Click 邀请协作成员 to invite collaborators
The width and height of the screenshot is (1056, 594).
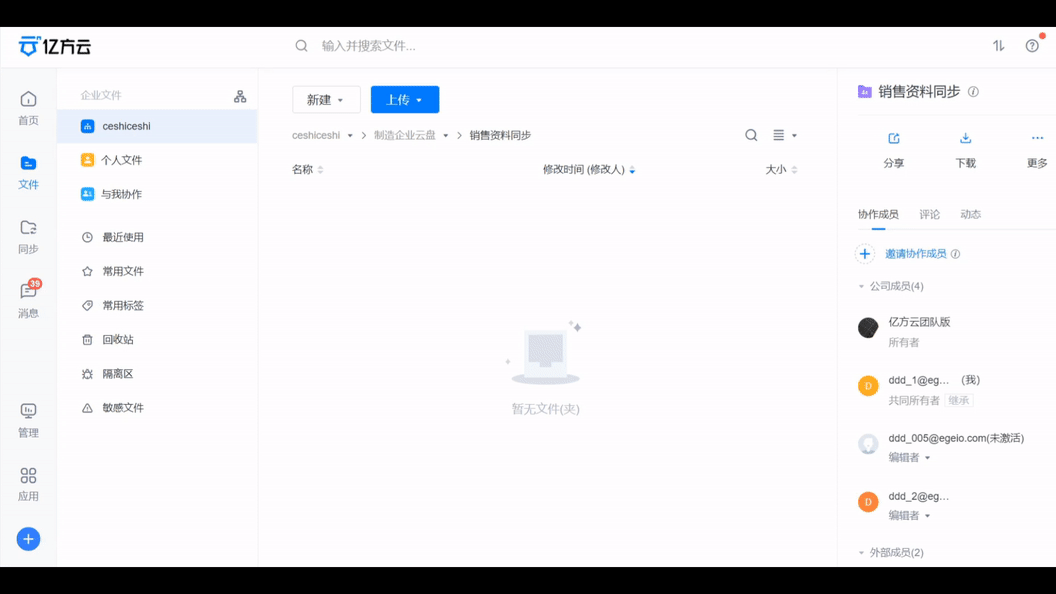(x=915, y=254)
